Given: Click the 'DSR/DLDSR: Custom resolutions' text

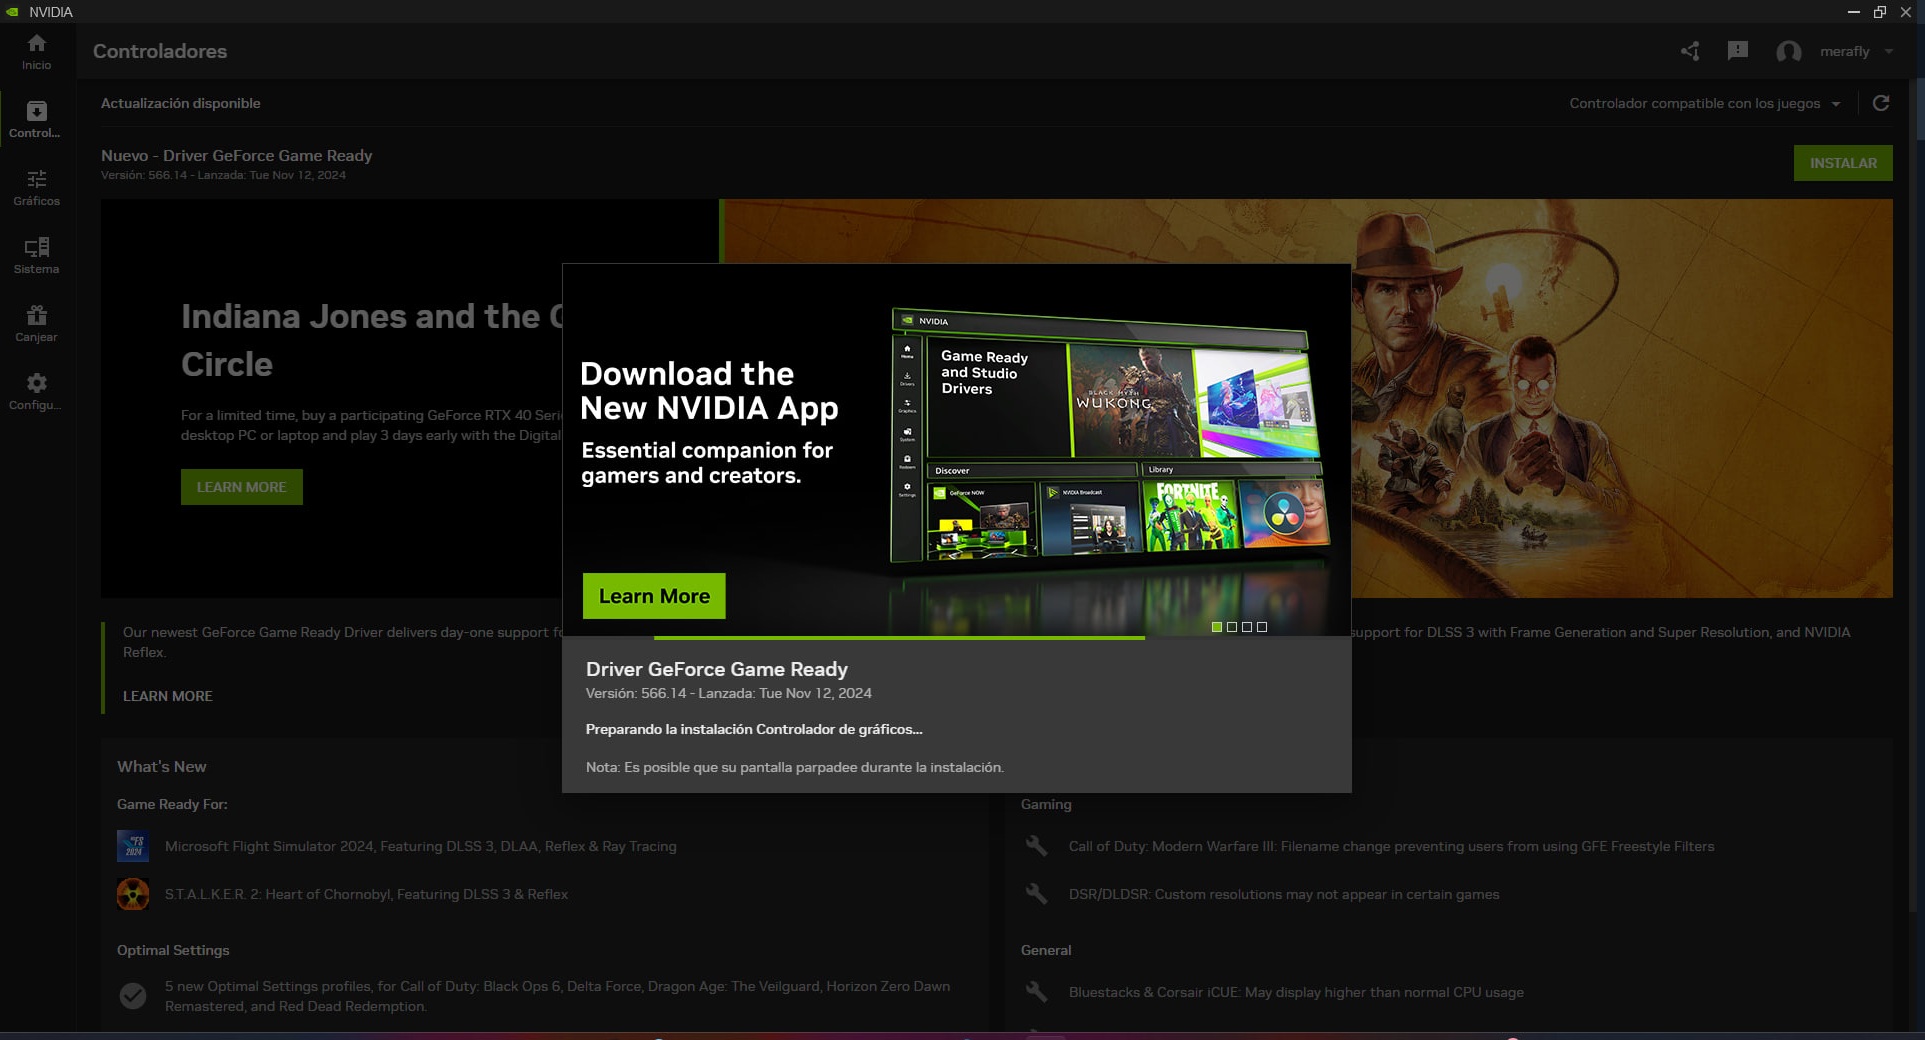Looking at the screenshot, I should click(x=1284, y=894).
